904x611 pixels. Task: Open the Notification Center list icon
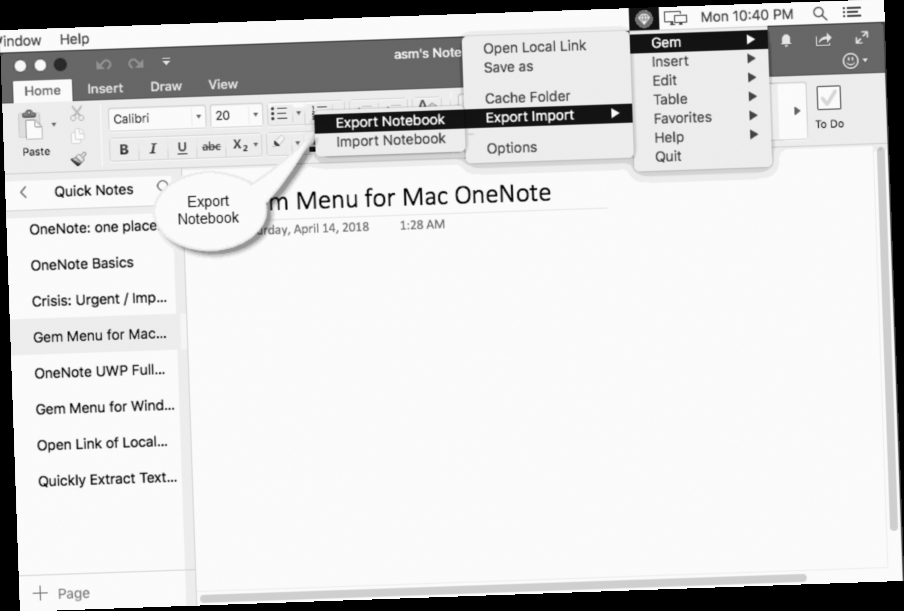coord(852,12)
